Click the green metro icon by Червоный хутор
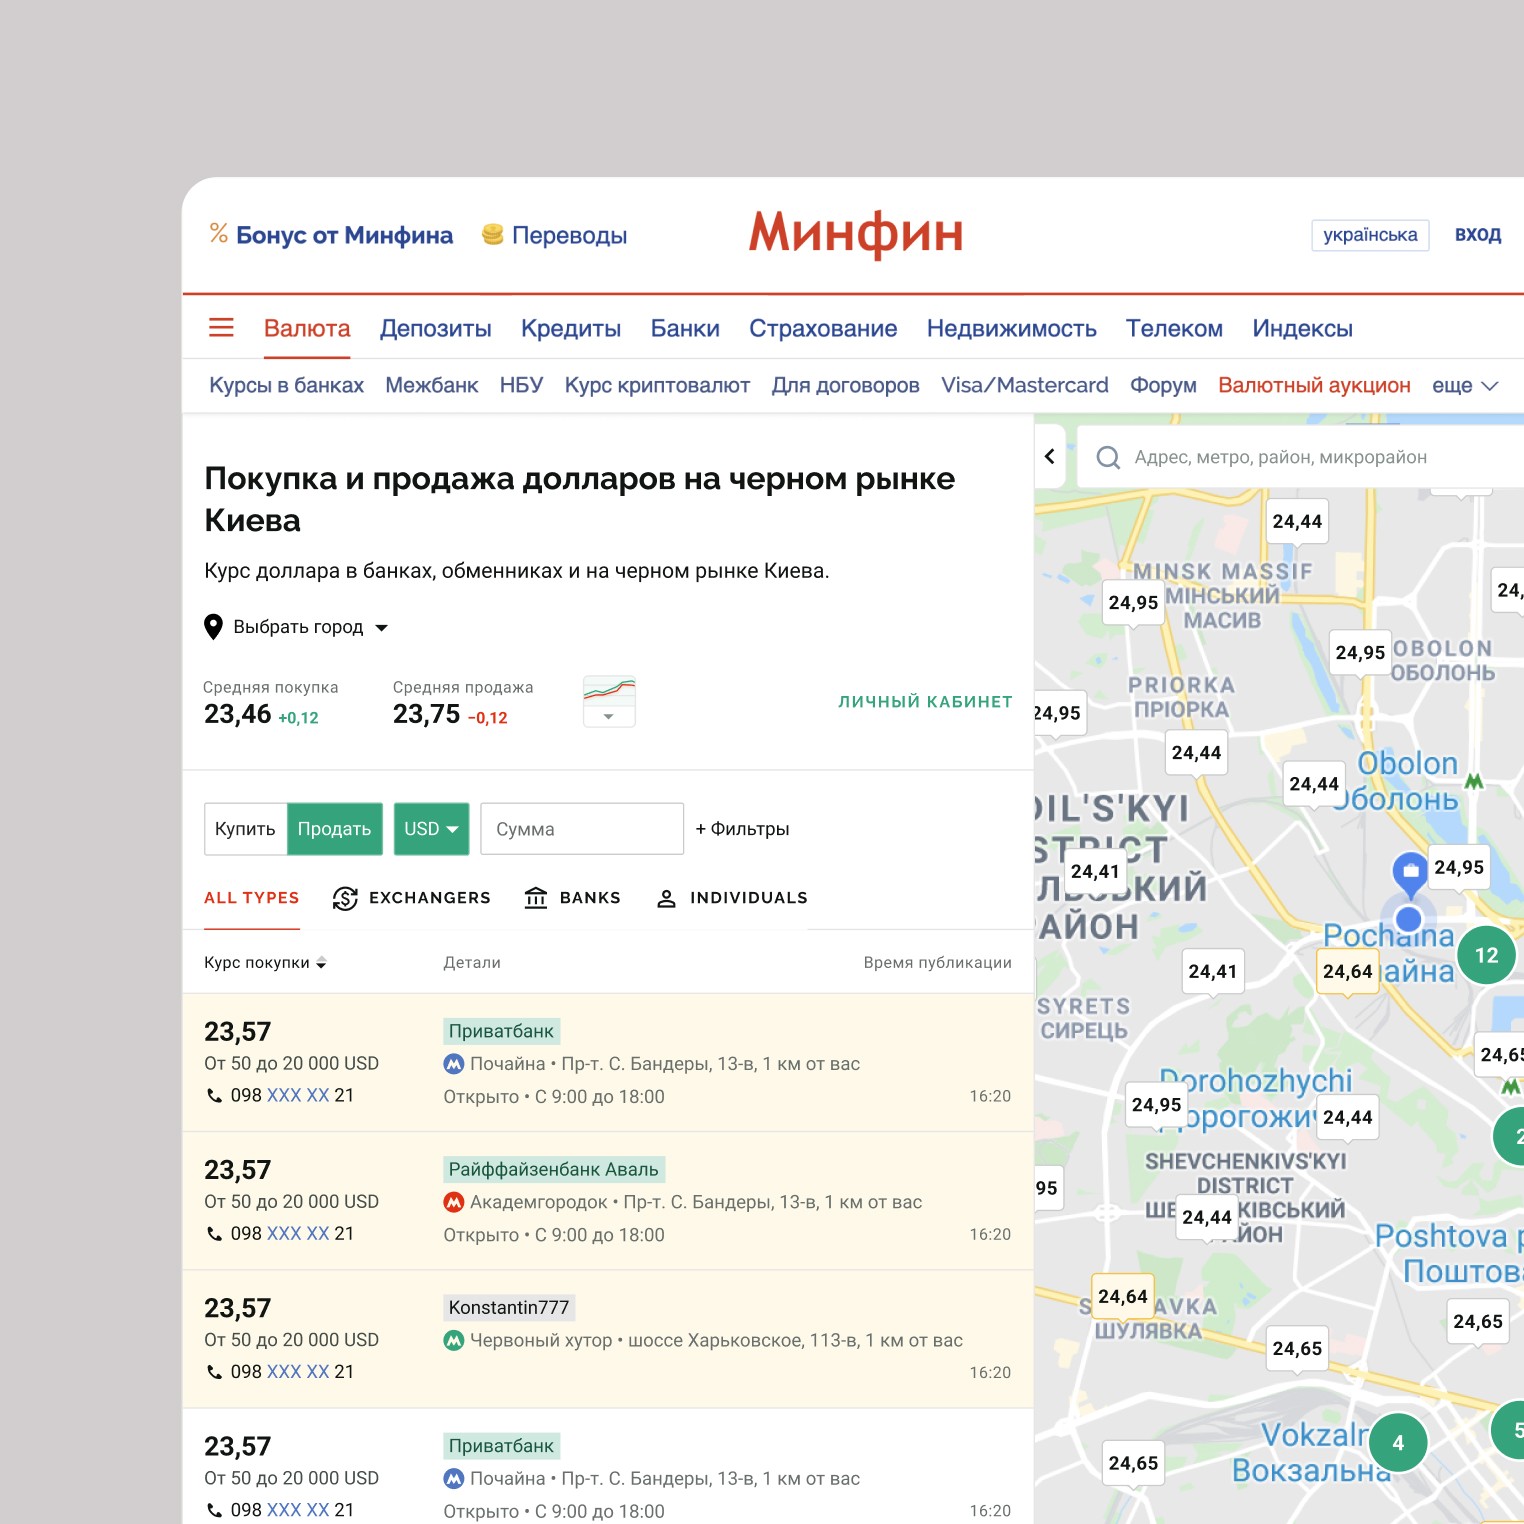Image resolution: width=1524 pixels, height=1524 pixels. click(454, 1340)
